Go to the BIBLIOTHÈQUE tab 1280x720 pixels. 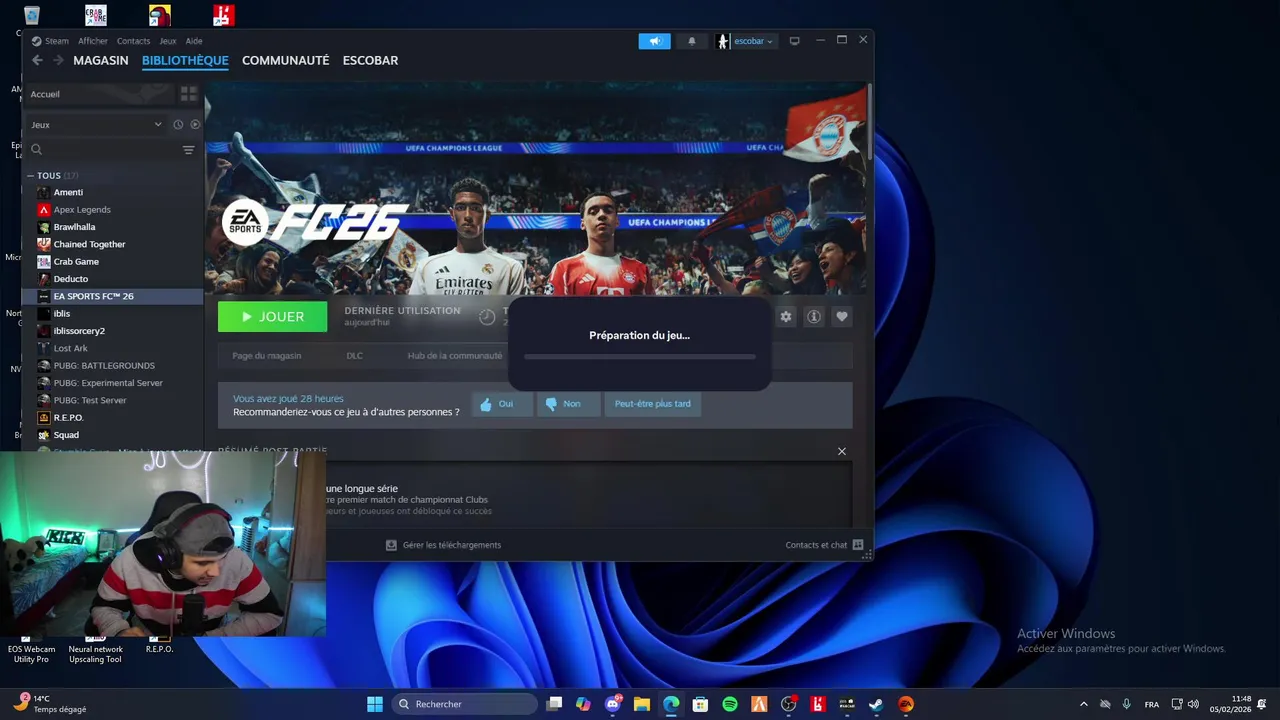tap(185, 60)
